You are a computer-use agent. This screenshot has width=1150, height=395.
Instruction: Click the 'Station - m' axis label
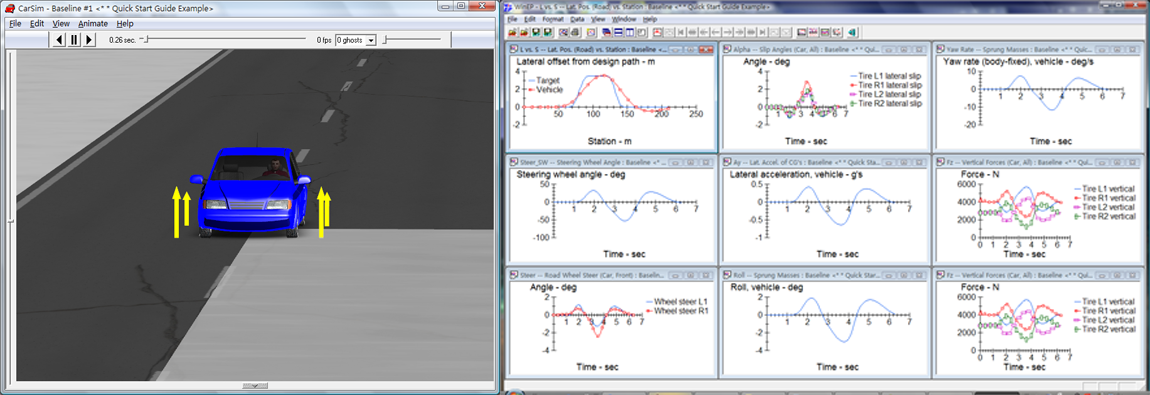tap(609, 141)
